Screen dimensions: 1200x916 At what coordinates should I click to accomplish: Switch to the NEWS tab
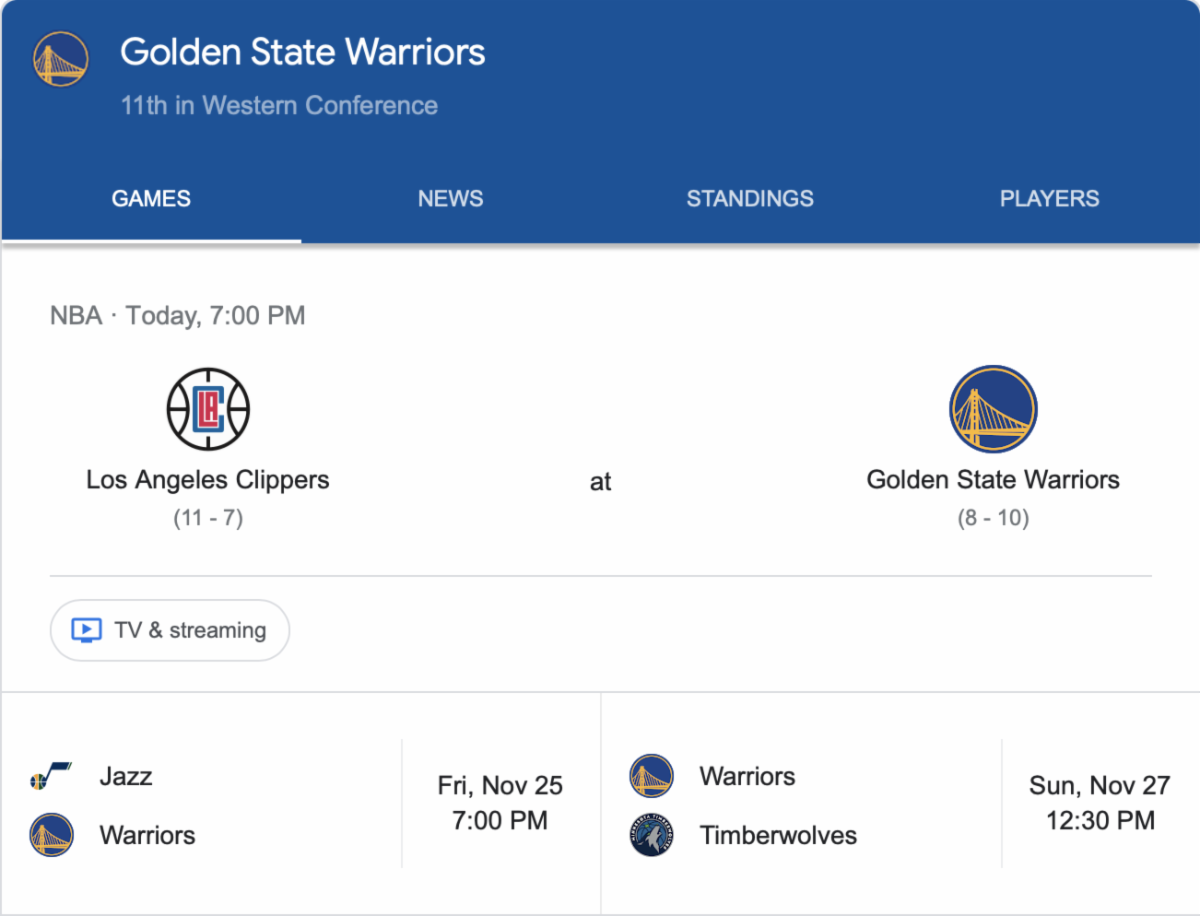point(450,198)
